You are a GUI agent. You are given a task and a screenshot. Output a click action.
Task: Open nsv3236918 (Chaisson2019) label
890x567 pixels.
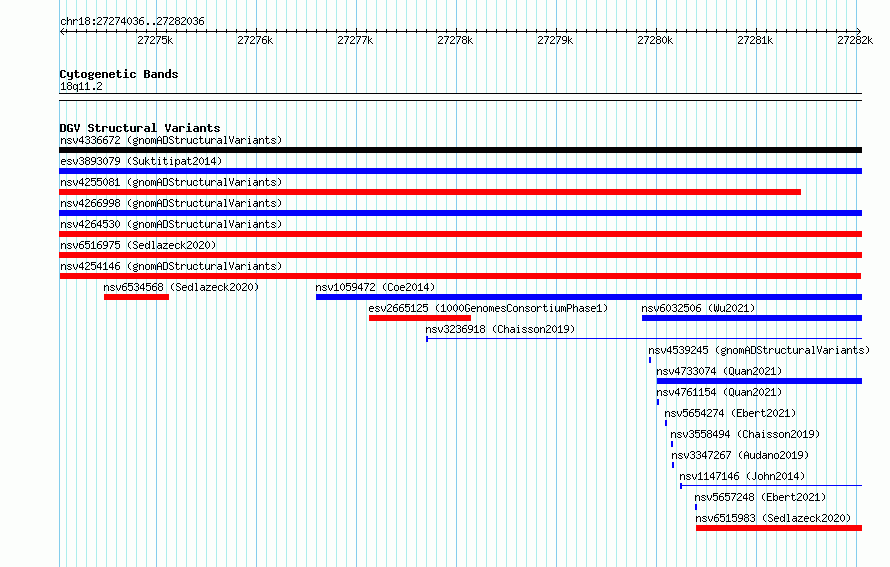coord(500,329)
